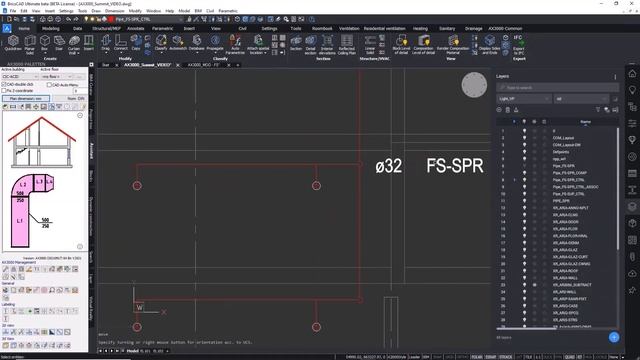Activate the Connect tool in Modify group
This screenshot has width=640, height=360.
coord(121,42)
